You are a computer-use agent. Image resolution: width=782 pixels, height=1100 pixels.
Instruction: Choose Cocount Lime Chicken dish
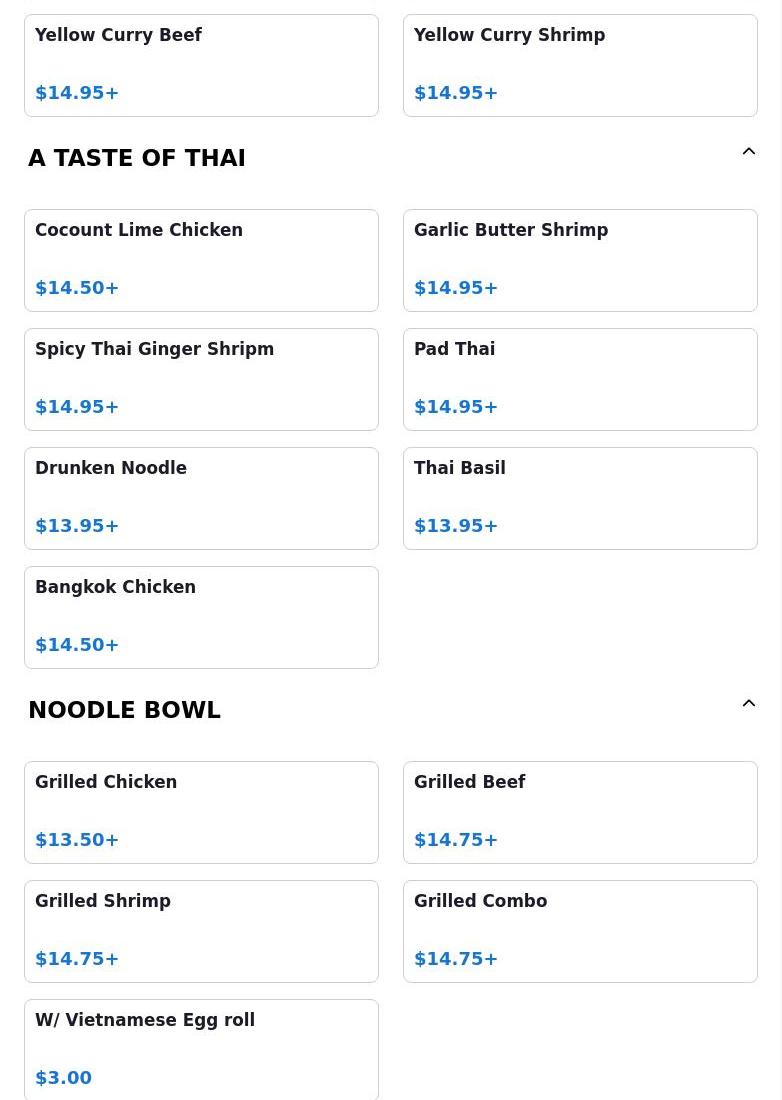point(201,260)
